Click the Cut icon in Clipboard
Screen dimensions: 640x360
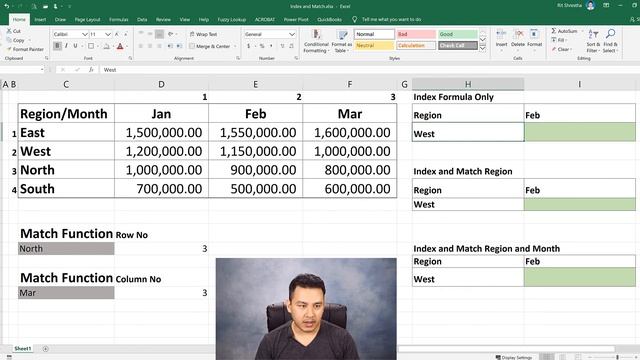click(9, 31)
